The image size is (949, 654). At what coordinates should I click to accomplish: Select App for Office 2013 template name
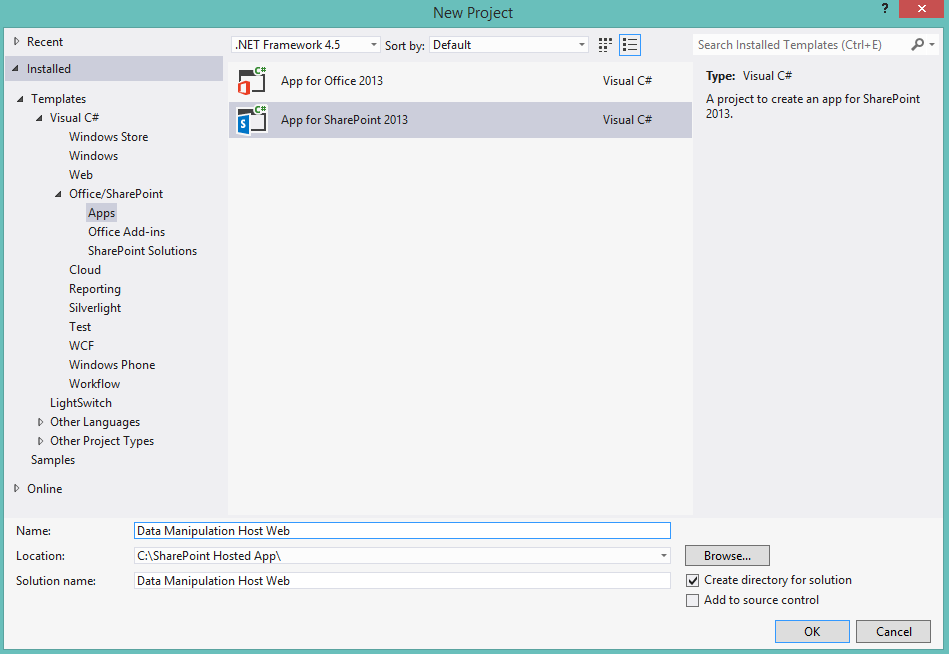coord(332,81)
